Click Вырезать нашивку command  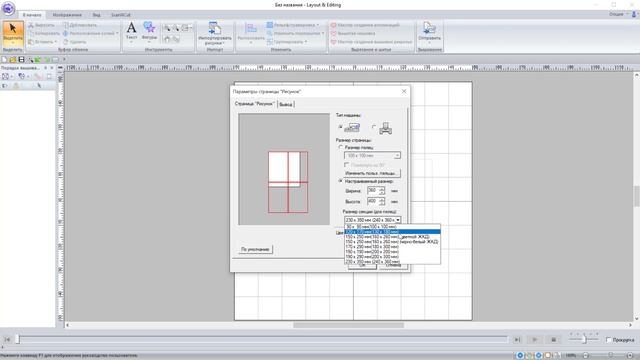[353, 33]
